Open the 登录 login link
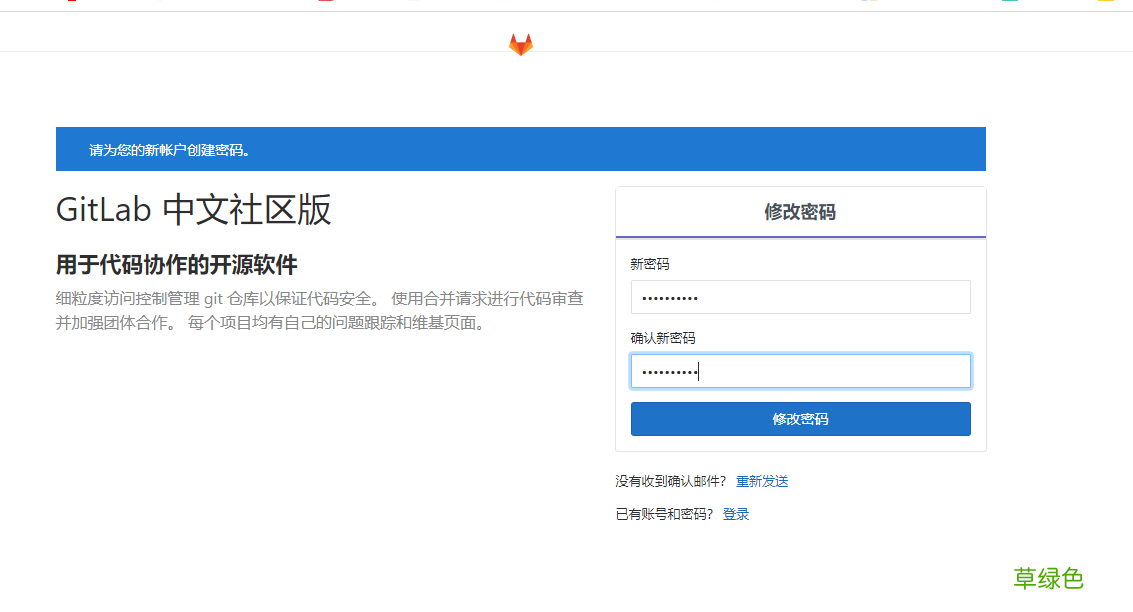Image resolution: width=1133 pixels, height=612 pixels. click(x=736, y=513)
